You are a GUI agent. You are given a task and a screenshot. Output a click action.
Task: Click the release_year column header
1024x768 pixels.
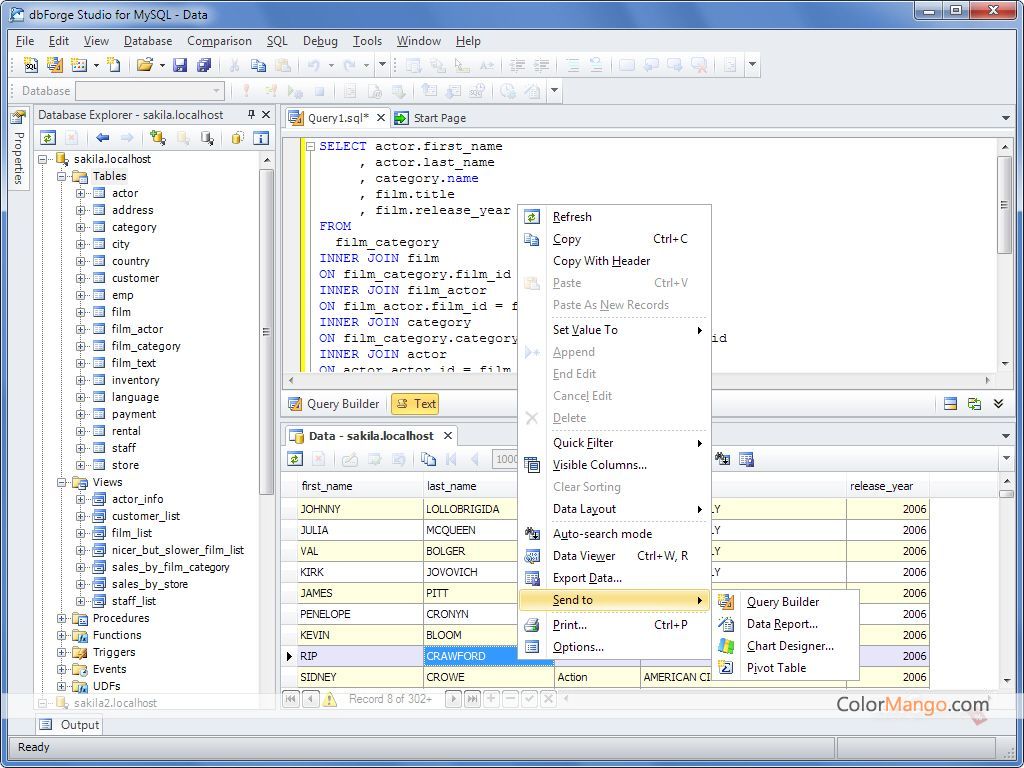point(888,486)
